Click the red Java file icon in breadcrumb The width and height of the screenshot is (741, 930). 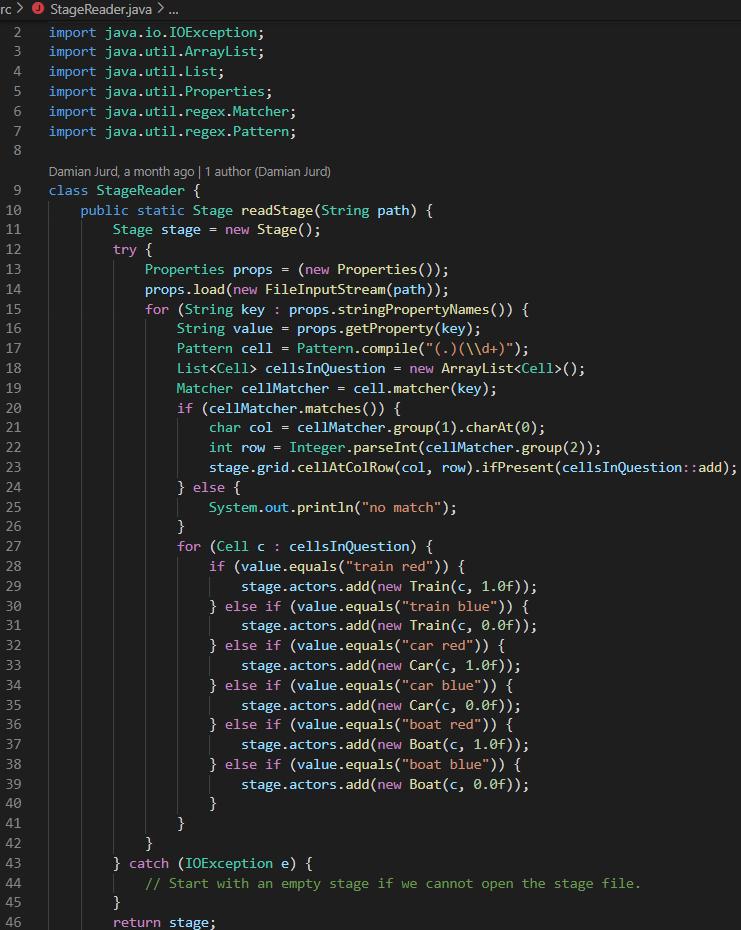[x=38, y=8]
